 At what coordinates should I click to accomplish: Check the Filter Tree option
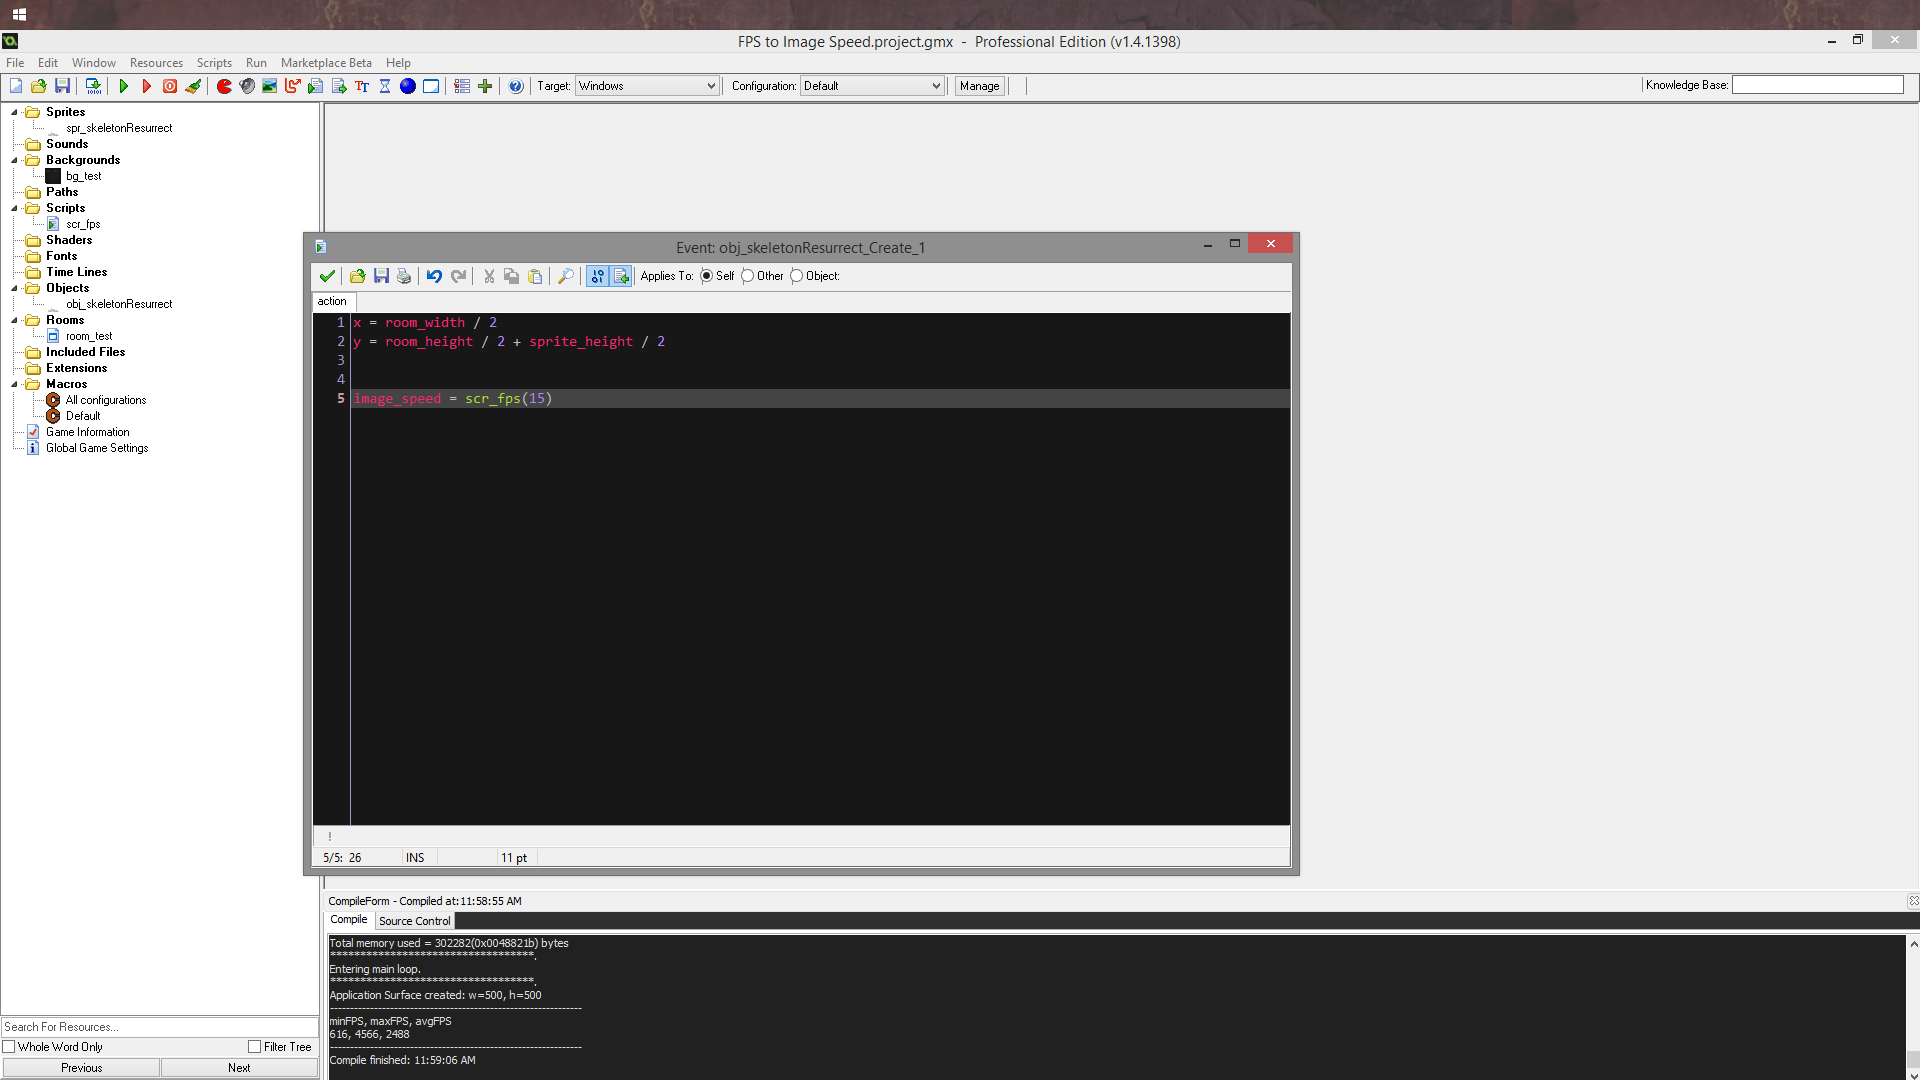tap(255, 1046)
